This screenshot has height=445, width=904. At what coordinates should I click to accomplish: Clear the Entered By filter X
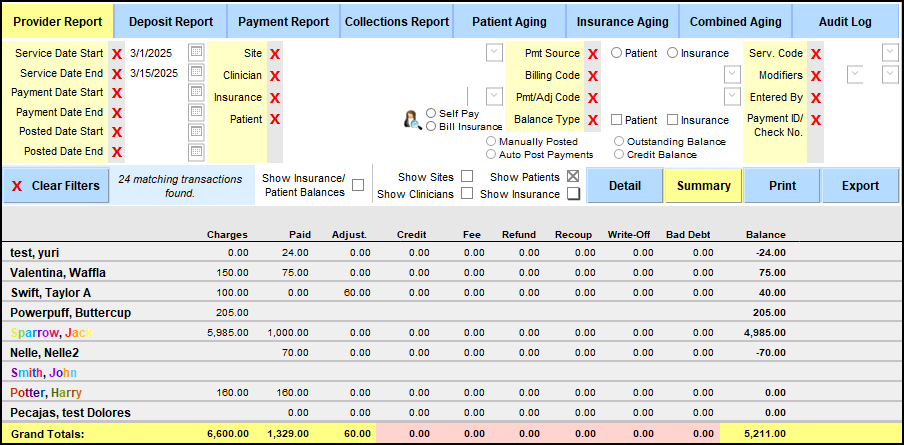[x=816, y=97]
